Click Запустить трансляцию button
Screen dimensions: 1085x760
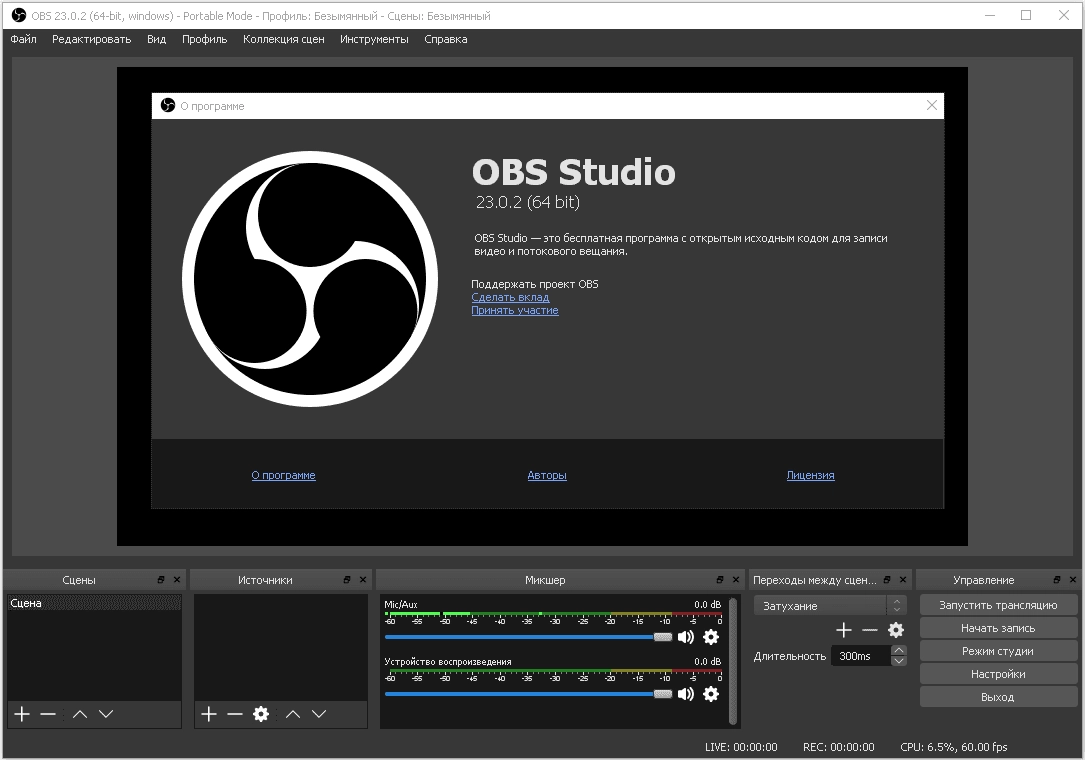pos(998,605)
